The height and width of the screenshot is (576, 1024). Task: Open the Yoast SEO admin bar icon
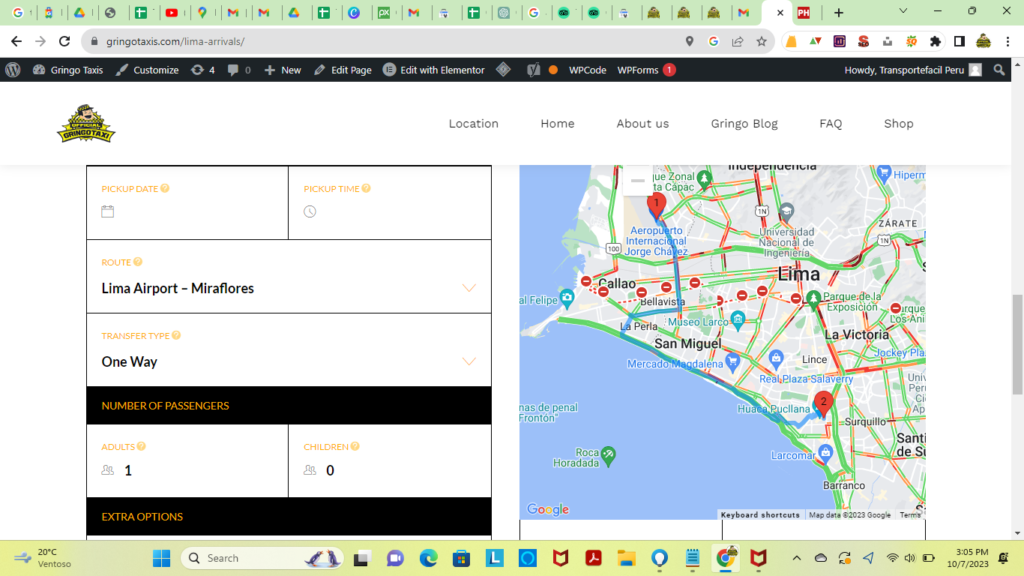(x=534, y=70)
